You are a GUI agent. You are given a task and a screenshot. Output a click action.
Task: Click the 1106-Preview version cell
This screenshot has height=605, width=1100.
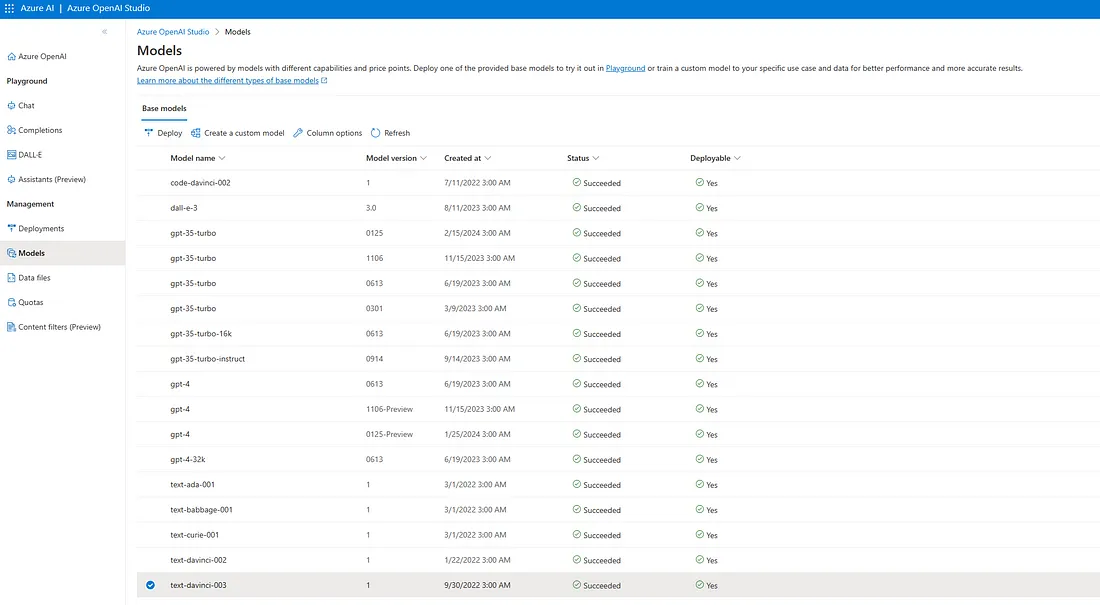(389, 409)
